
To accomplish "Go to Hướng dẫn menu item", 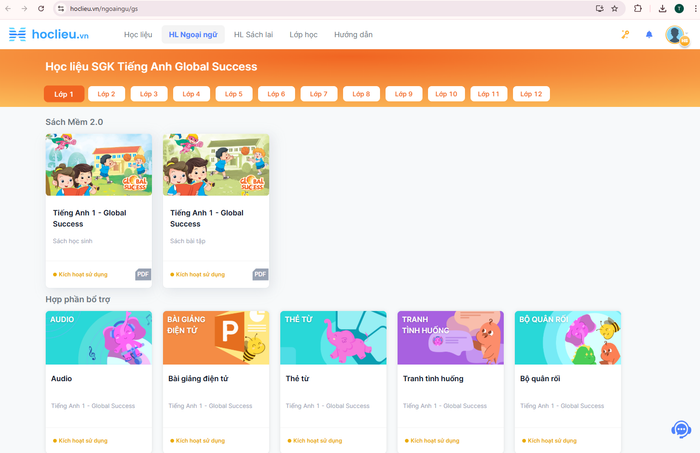I will tap(353, 35).
